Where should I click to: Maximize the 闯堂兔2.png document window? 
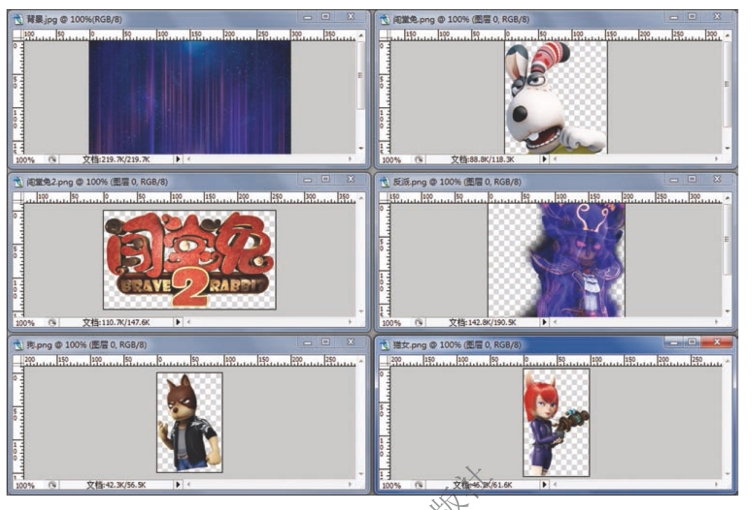325,180
